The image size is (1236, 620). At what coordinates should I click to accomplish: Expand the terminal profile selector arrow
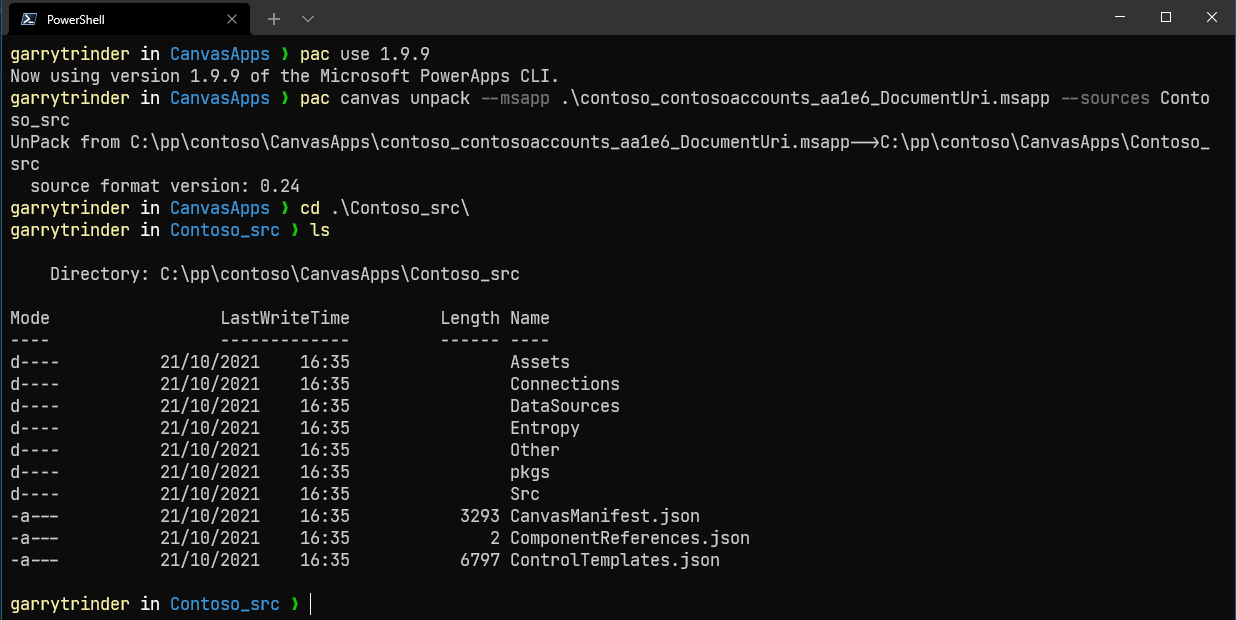point(307,18)
